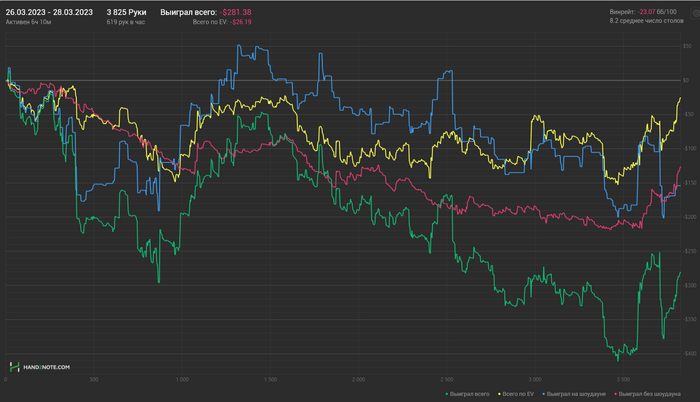Click the 2 500 mark on the X axis
Viewport: 700px width, 402px height.
[x=446, y=380]
